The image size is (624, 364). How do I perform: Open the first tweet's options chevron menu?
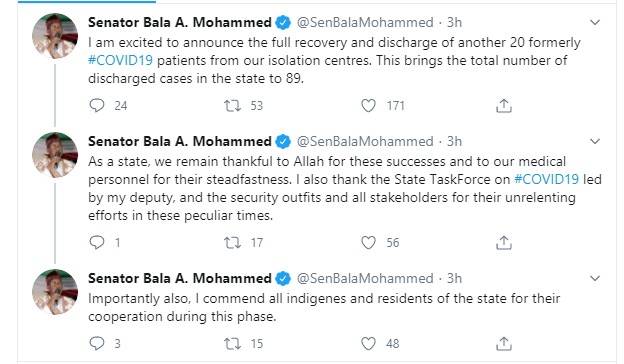(x=595, y=22)
